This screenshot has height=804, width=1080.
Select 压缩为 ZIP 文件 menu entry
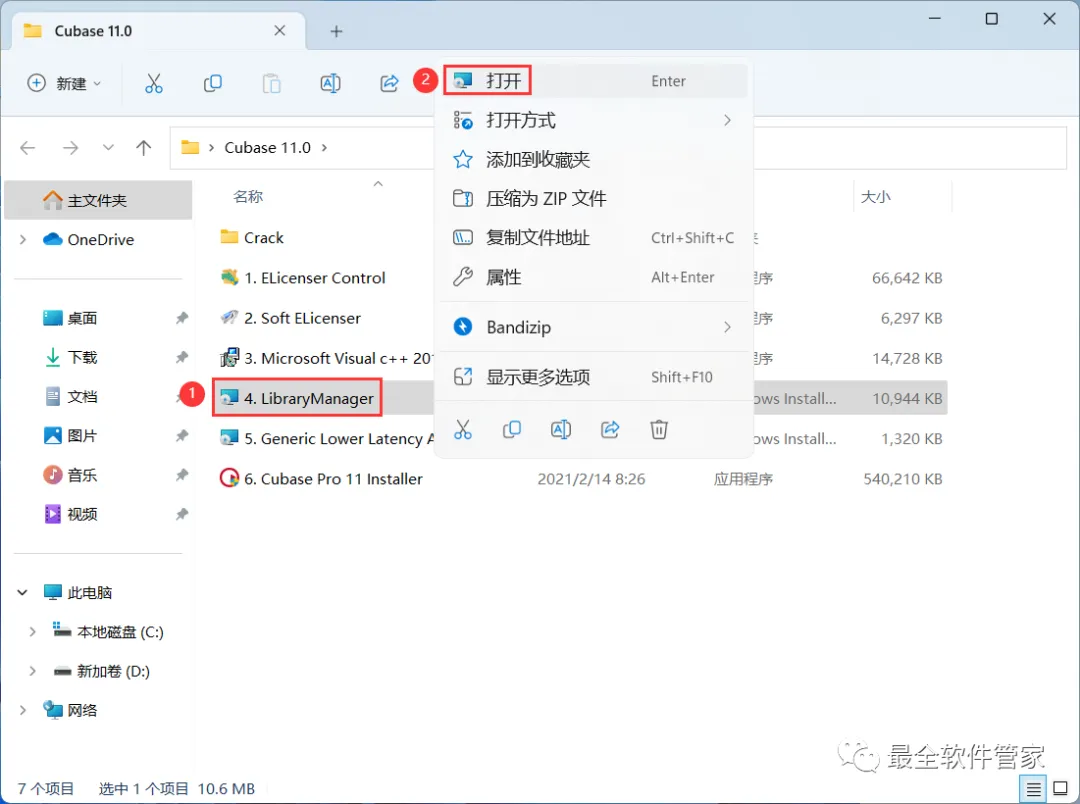(595, 199)
